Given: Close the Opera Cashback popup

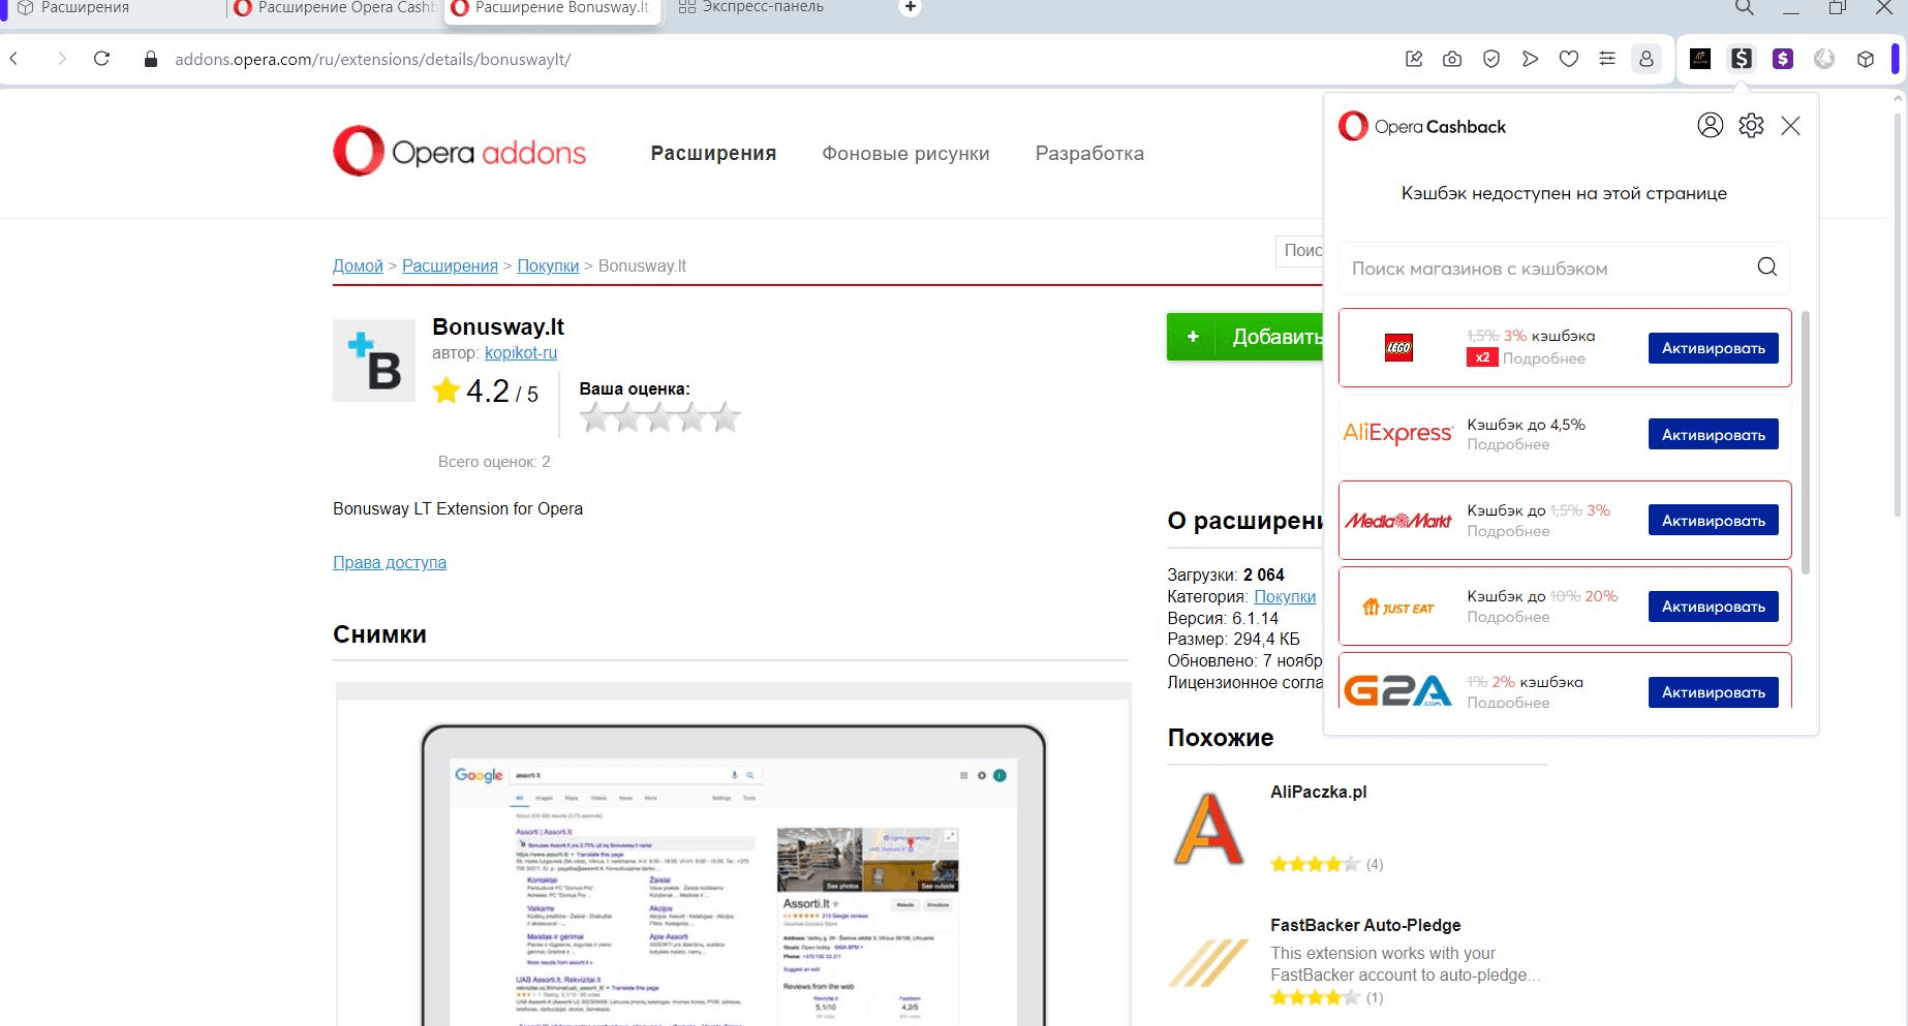Looking at the screenshot, I should [1790, 126].
